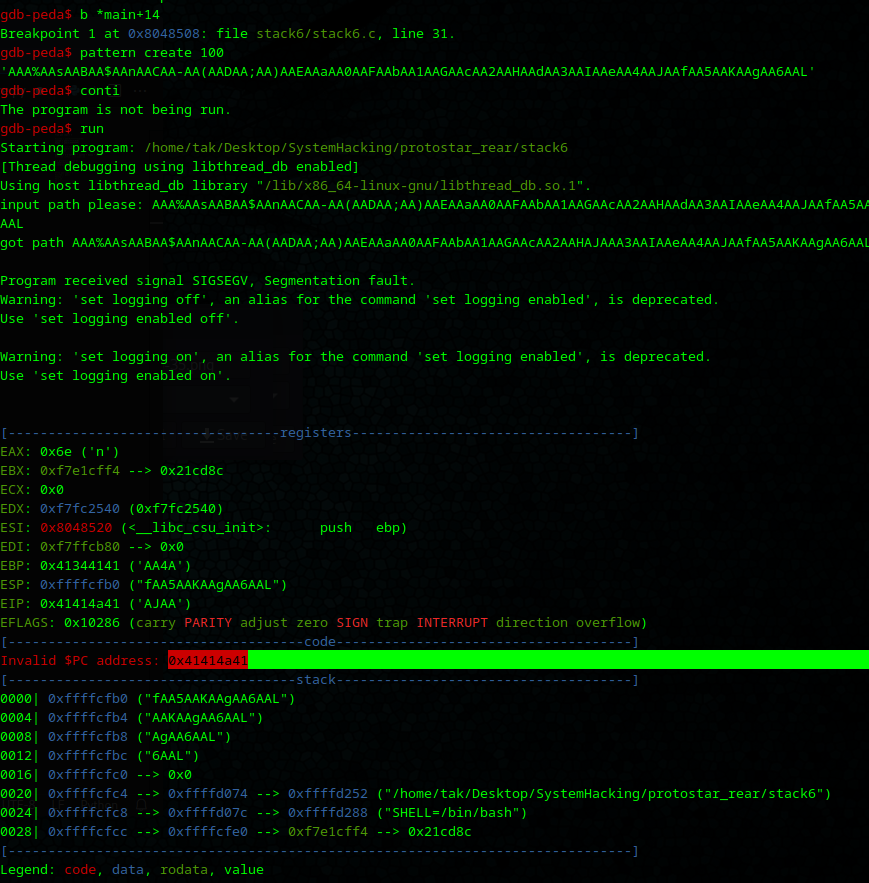Select stack entry 0000 address 0xffffcfb0

[88, 699]
